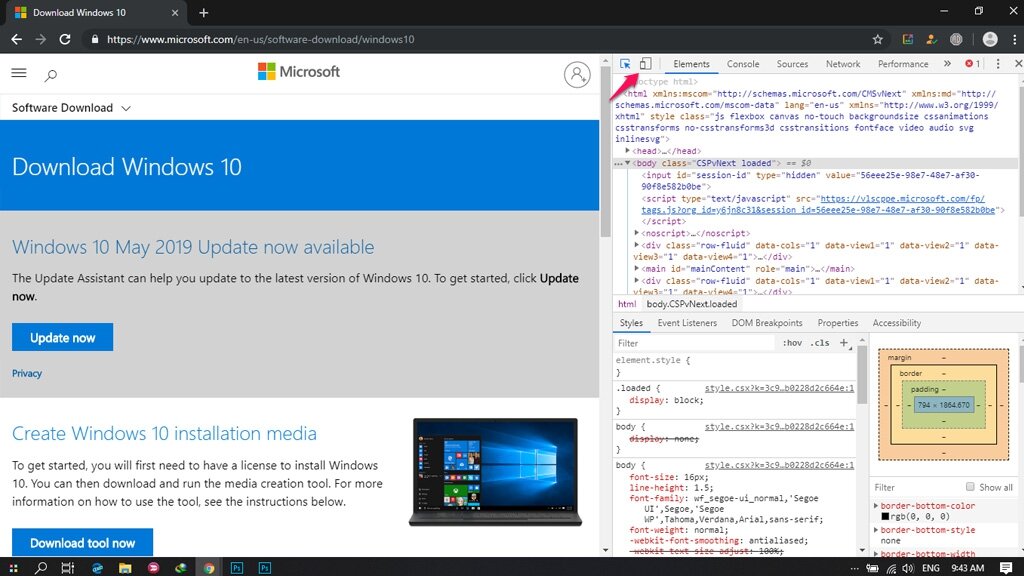Click the site lock icon

(x=95, y=39)
